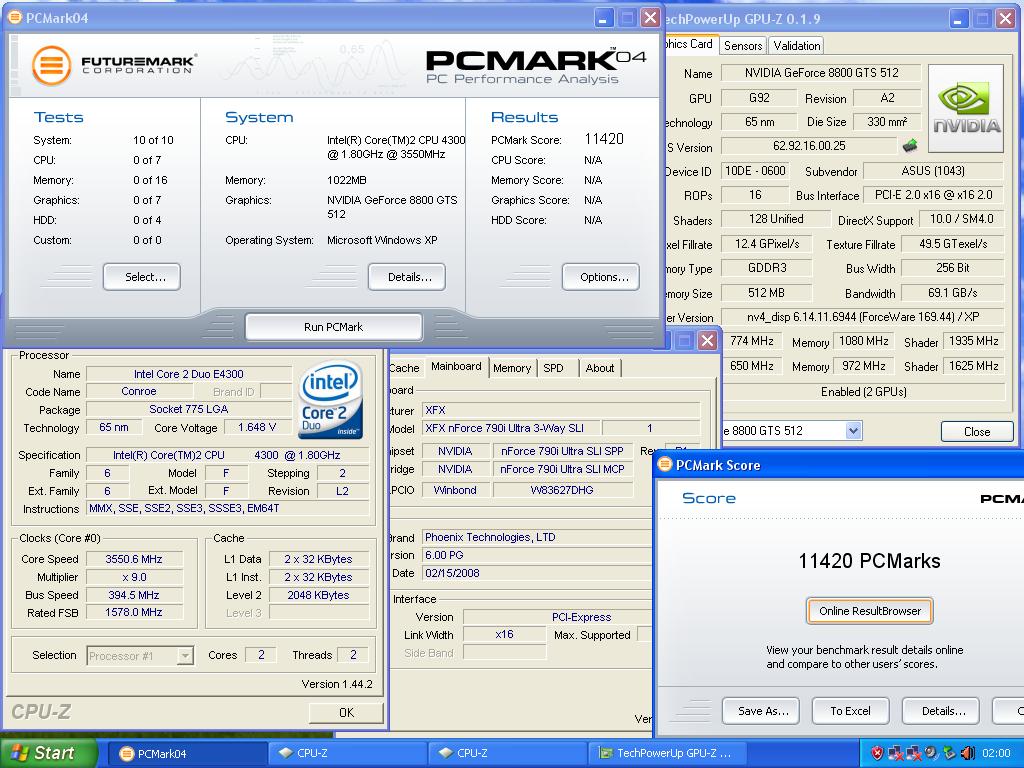
Task: Click the Bus Speed value 394.5 MHz
Action: (134, 595)
